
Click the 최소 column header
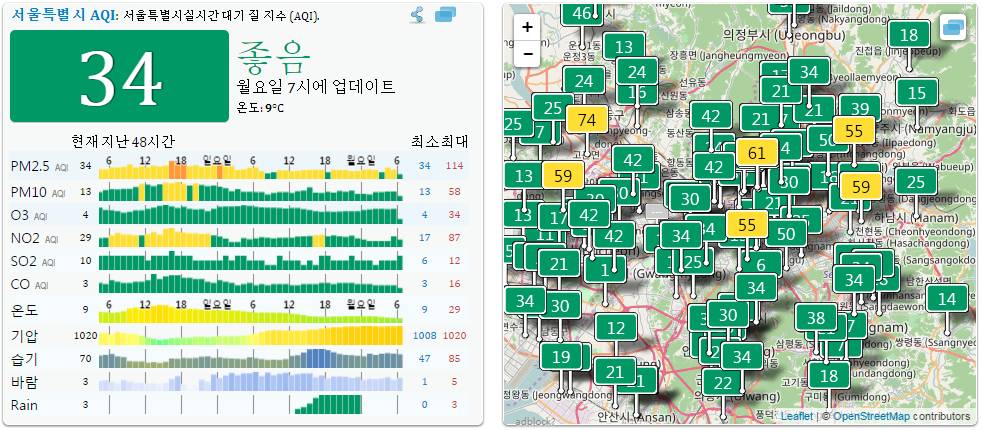425,141
